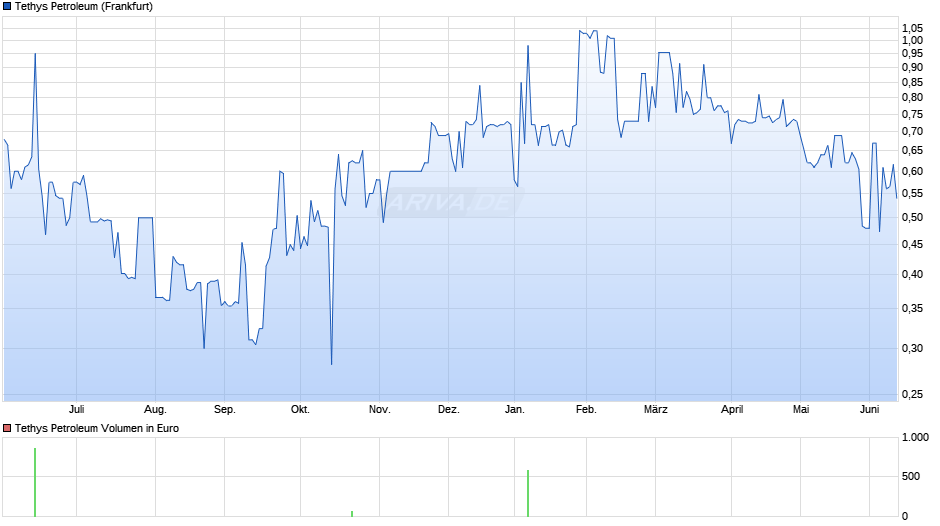
Task: Click the 0,30 price axis value
Action: (912, 348)
